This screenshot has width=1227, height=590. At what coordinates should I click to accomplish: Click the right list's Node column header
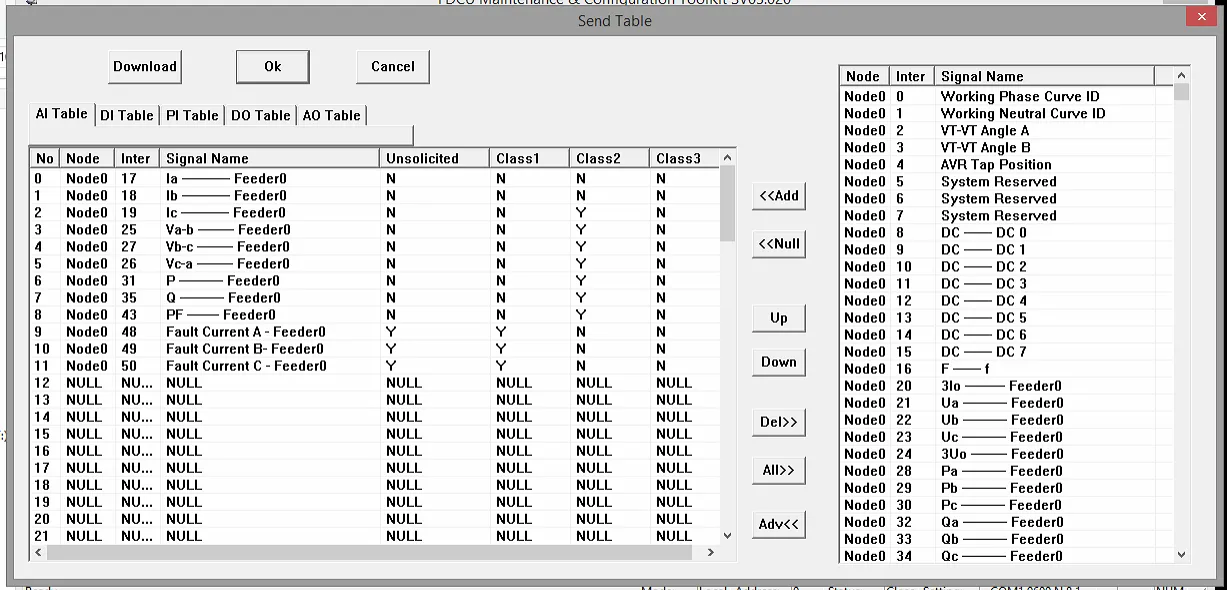tap(864, 76)
